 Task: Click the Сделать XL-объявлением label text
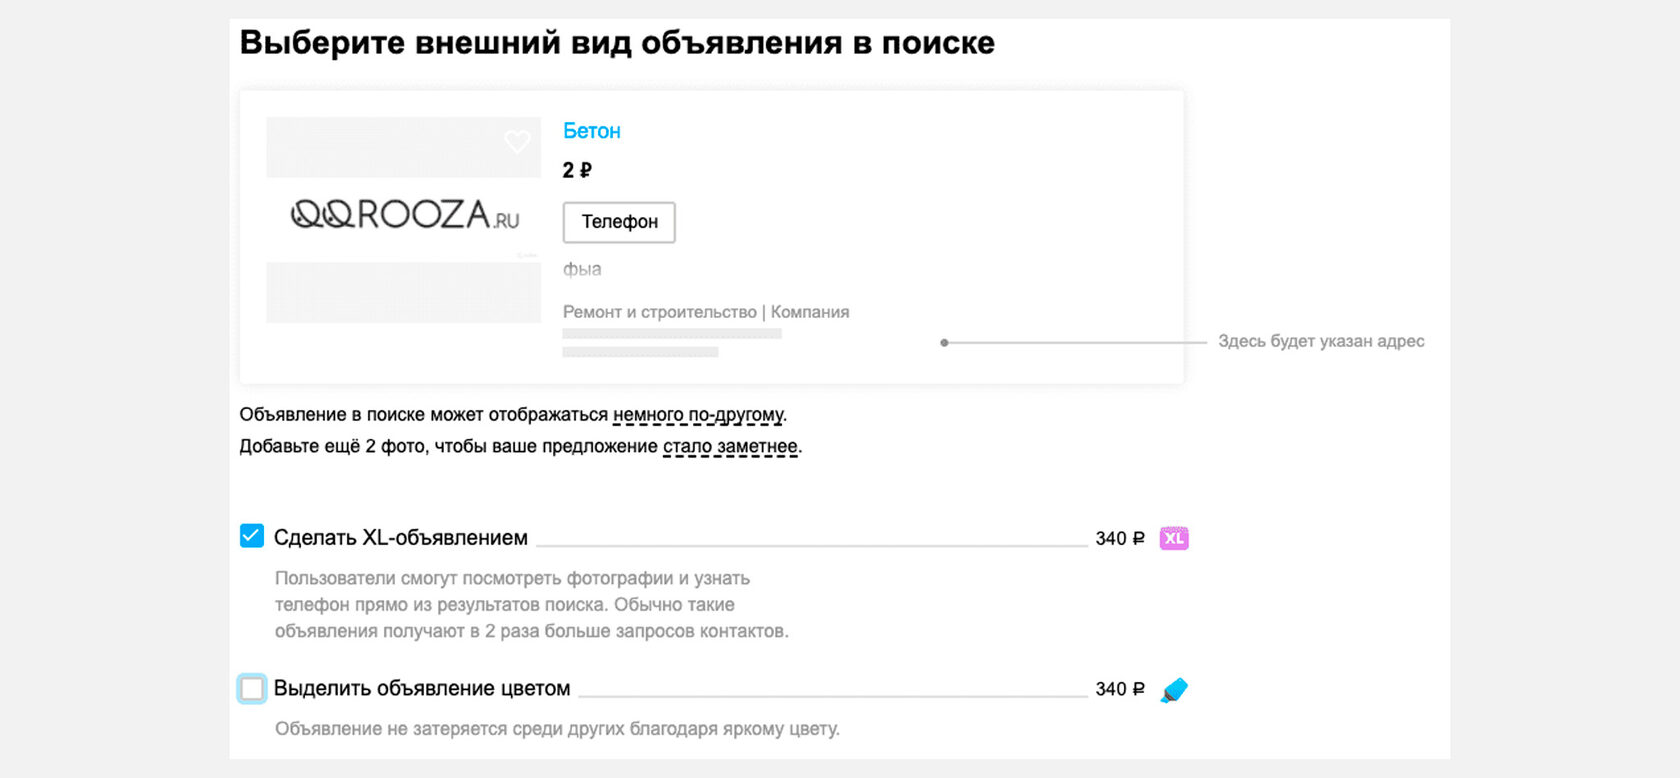[400, 538]
